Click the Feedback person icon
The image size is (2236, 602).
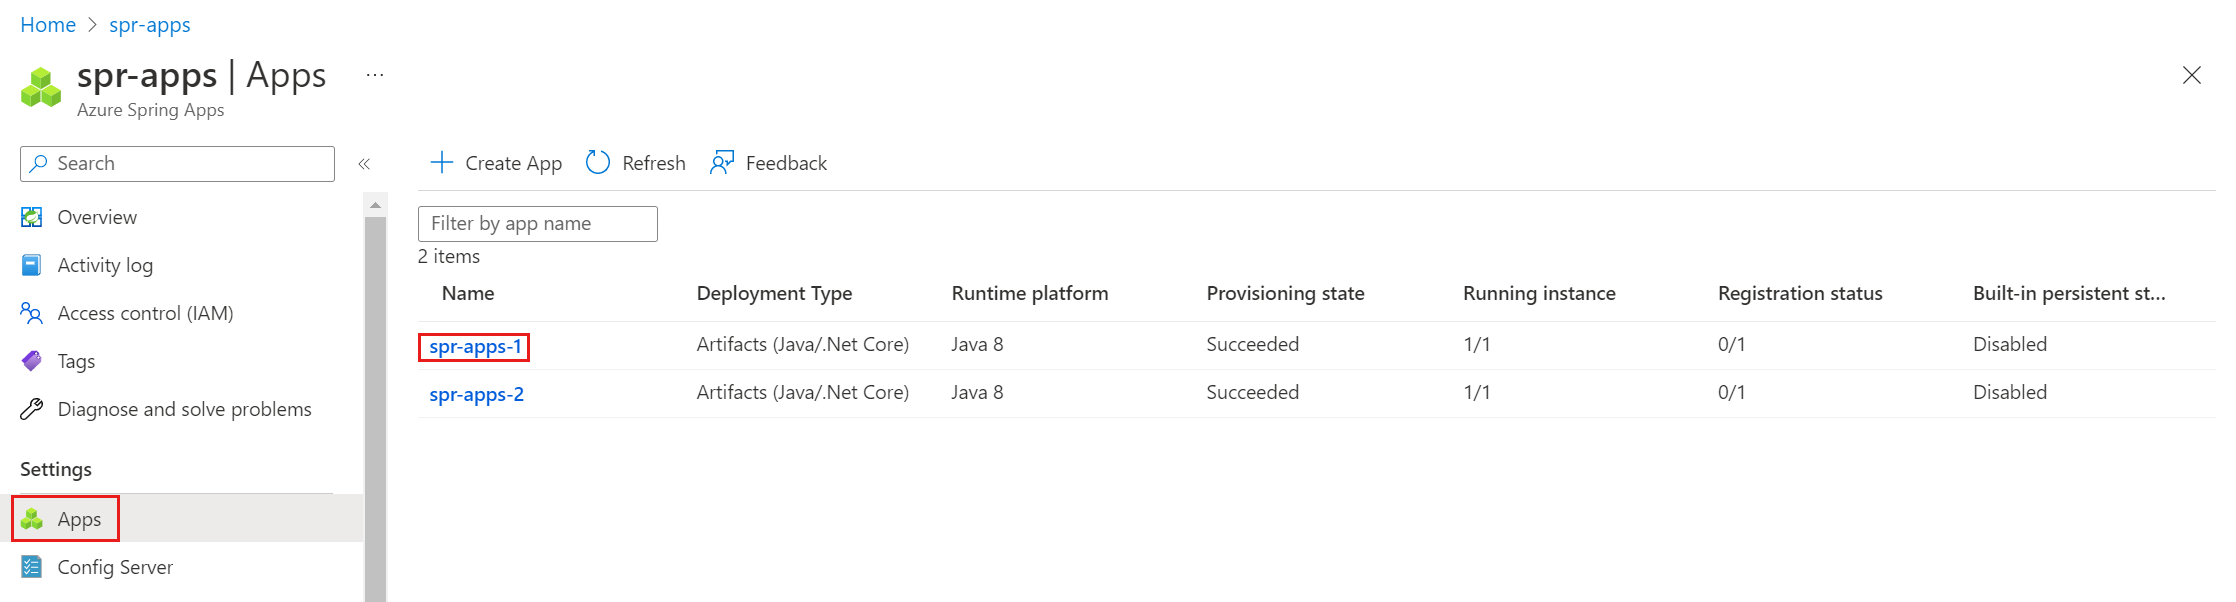[721, 163]
